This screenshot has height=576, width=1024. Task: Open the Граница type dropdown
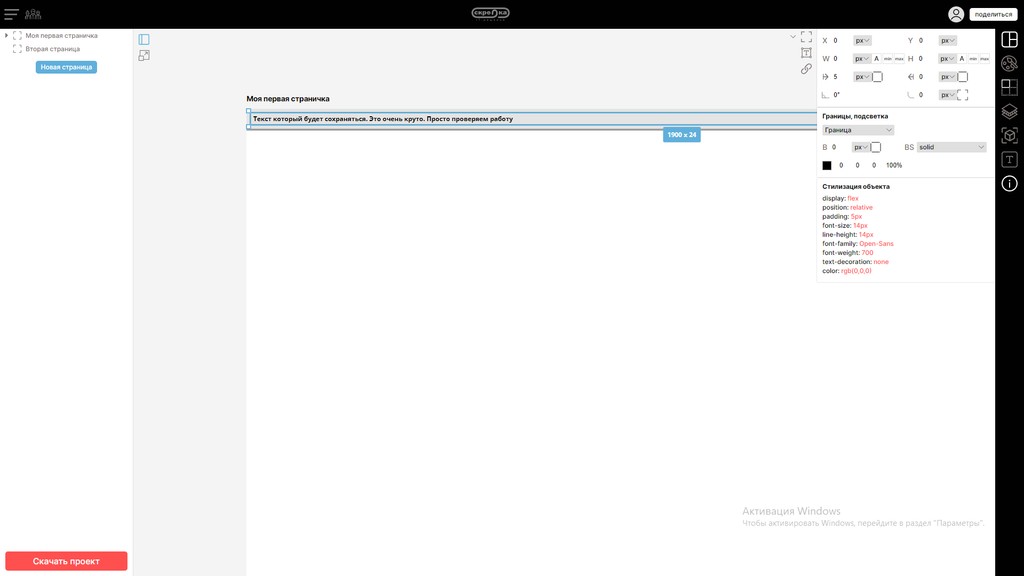(x=858, y=130)
